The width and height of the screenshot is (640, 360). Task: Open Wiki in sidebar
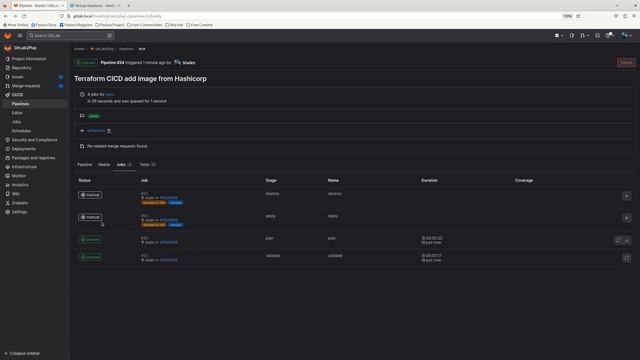click(16, 194)
